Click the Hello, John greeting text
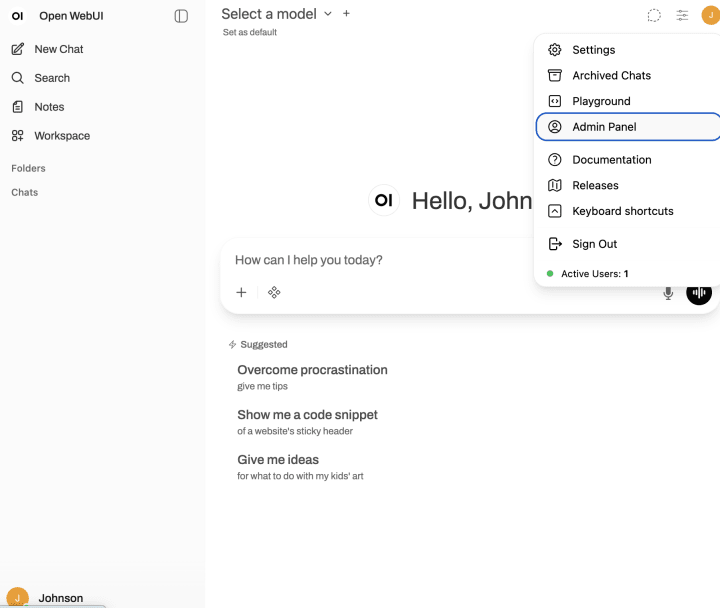The image size is (720, 608). 472,201
